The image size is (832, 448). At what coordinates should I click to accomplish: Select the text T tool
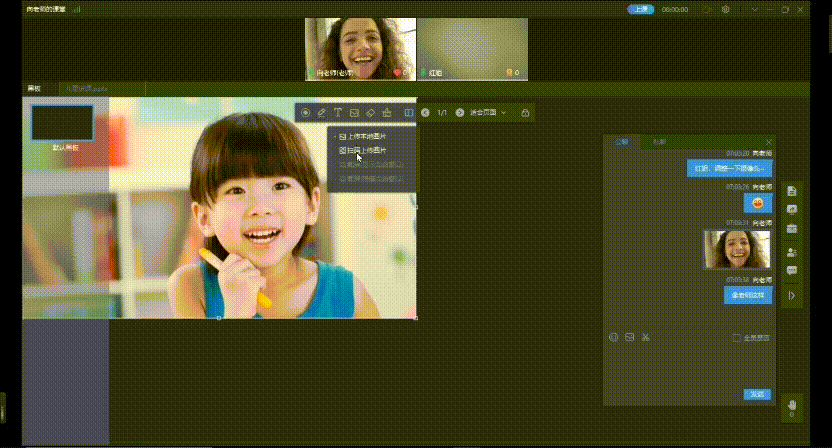pos(338,113)
